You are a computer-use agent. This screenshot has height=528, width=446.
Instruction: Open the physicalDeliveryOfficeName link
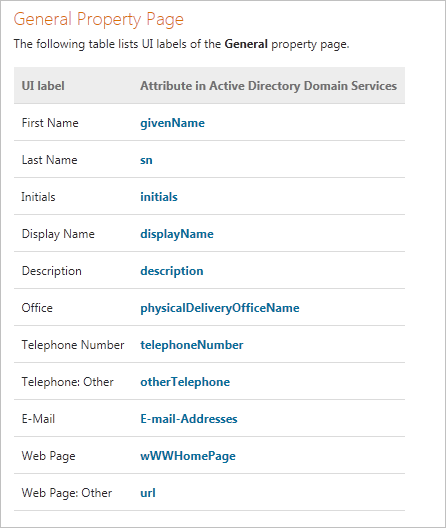[x=220, y=308]
